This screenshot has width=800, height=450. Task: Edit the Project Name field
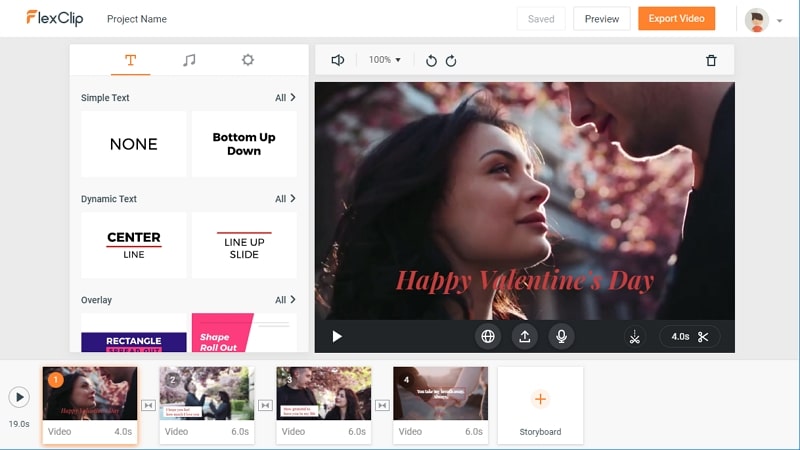click(137, 19)
